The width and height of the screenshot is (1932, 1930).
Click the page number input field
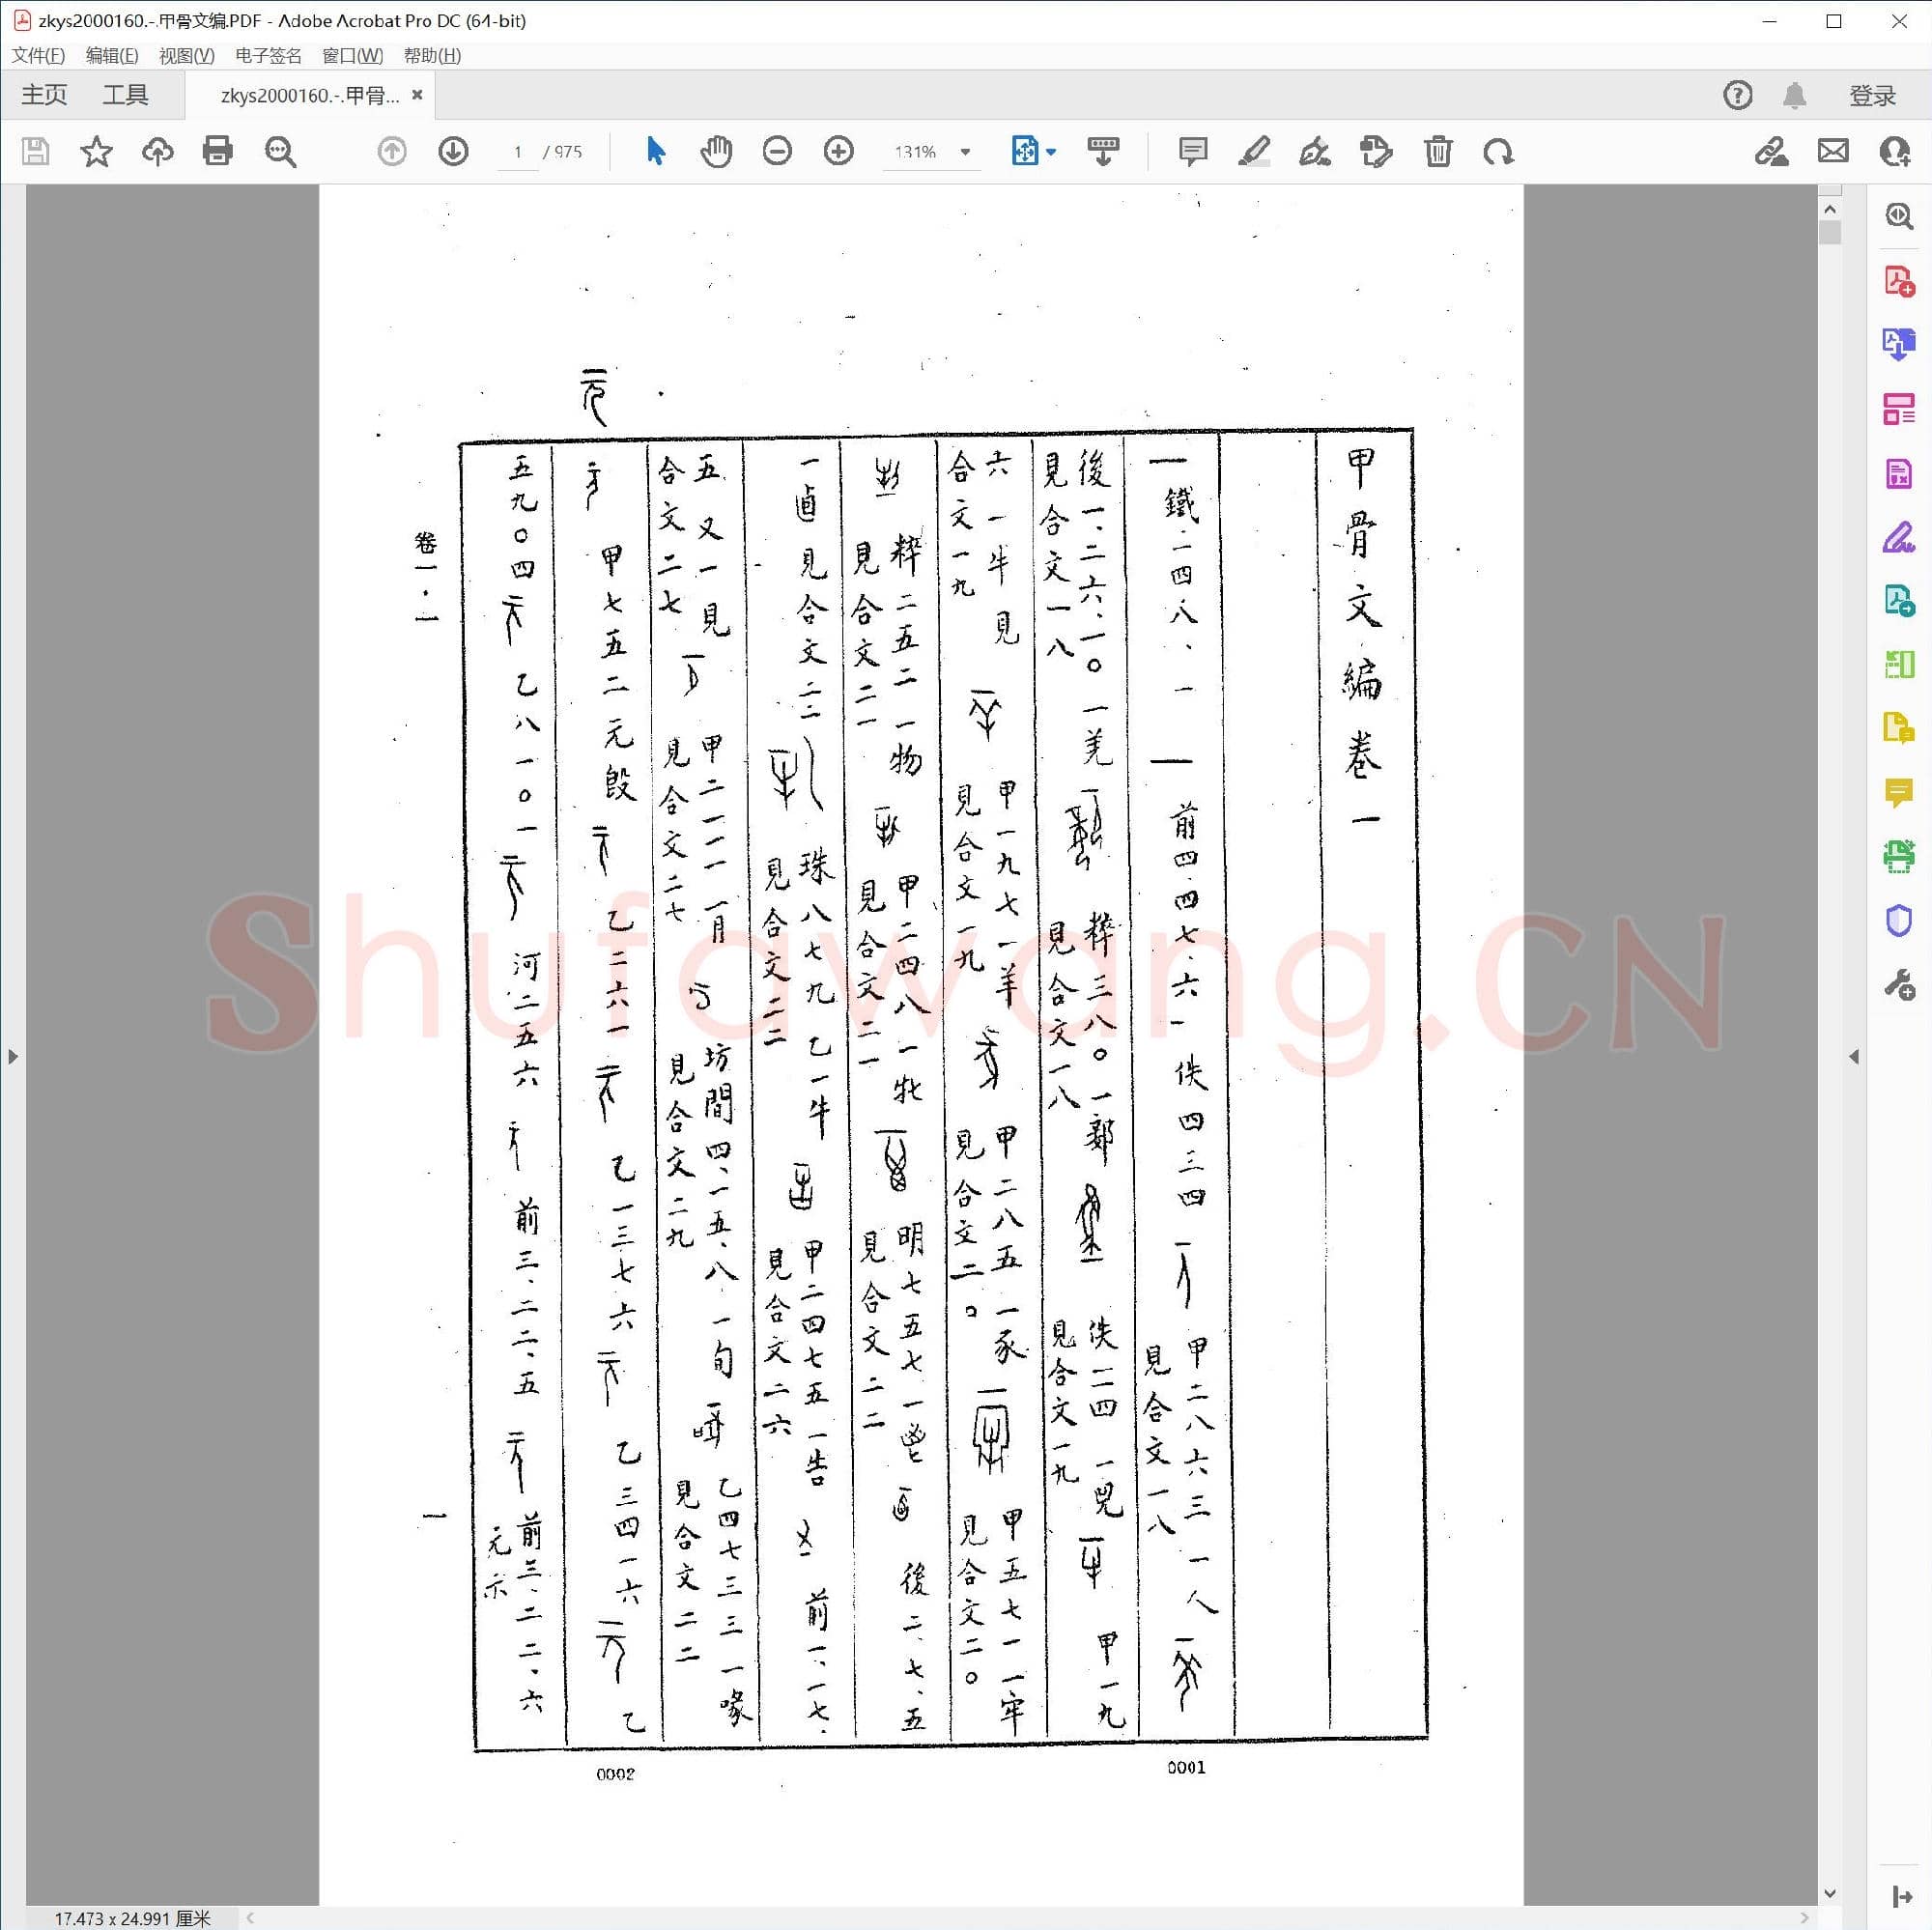[x=518, y=152]
